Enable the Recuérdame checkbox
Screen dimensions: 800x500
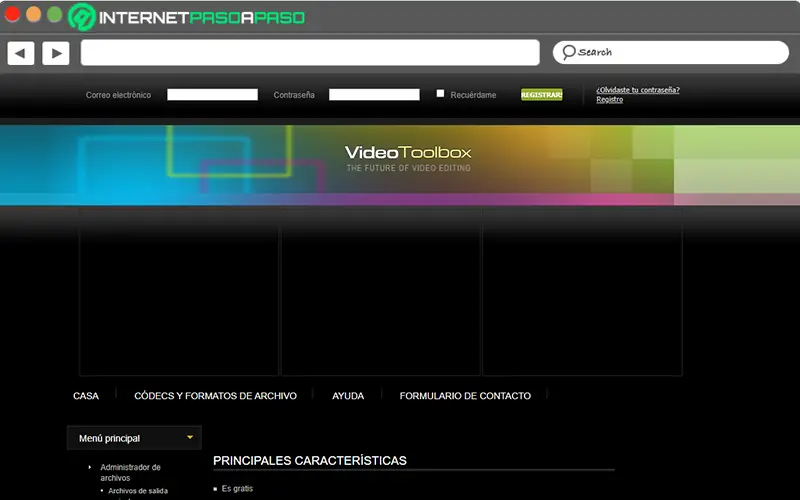(x=440, y=93)
